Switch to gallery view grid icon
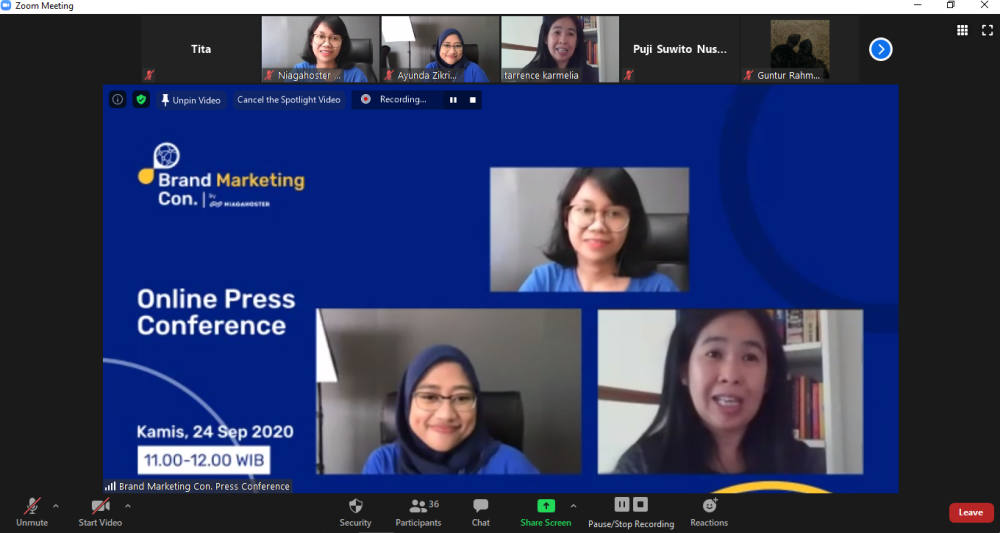Image resolution: width=1000 pixels, height=533 pixels. [x=962, y=30]
